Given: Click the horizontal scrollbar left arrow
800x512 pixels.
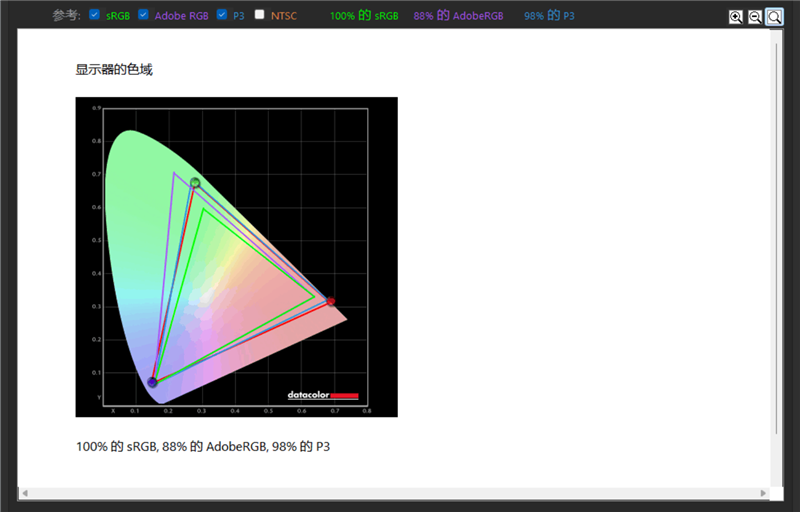Looking at the screenshot, I should click(24, 493).
